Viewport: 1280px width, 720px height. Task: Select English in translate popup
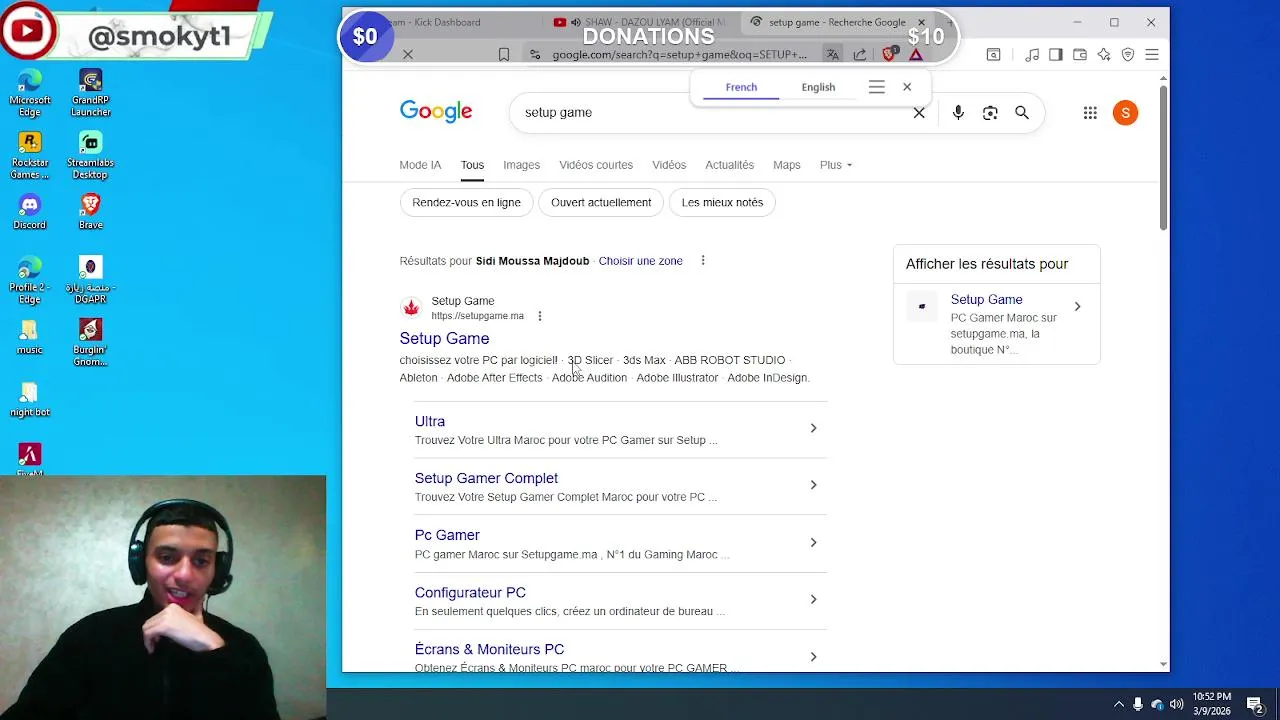click(818, 87)
